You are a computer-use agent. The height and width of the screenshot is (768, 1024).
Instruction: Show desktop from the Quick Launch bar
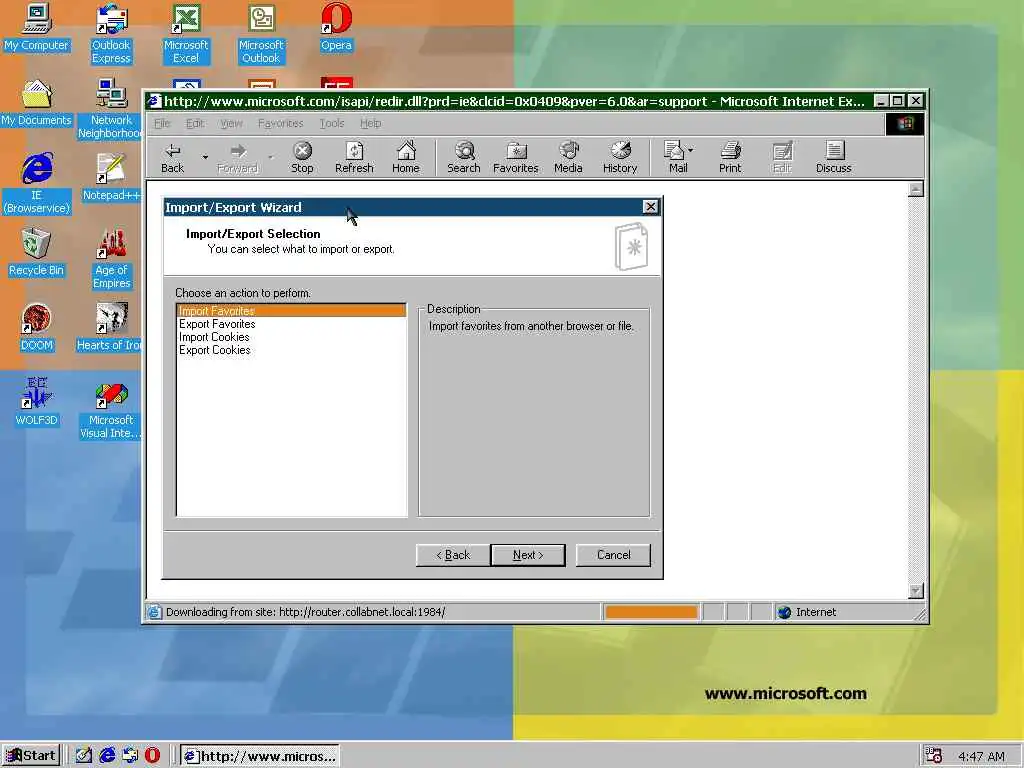pos(84,756)
